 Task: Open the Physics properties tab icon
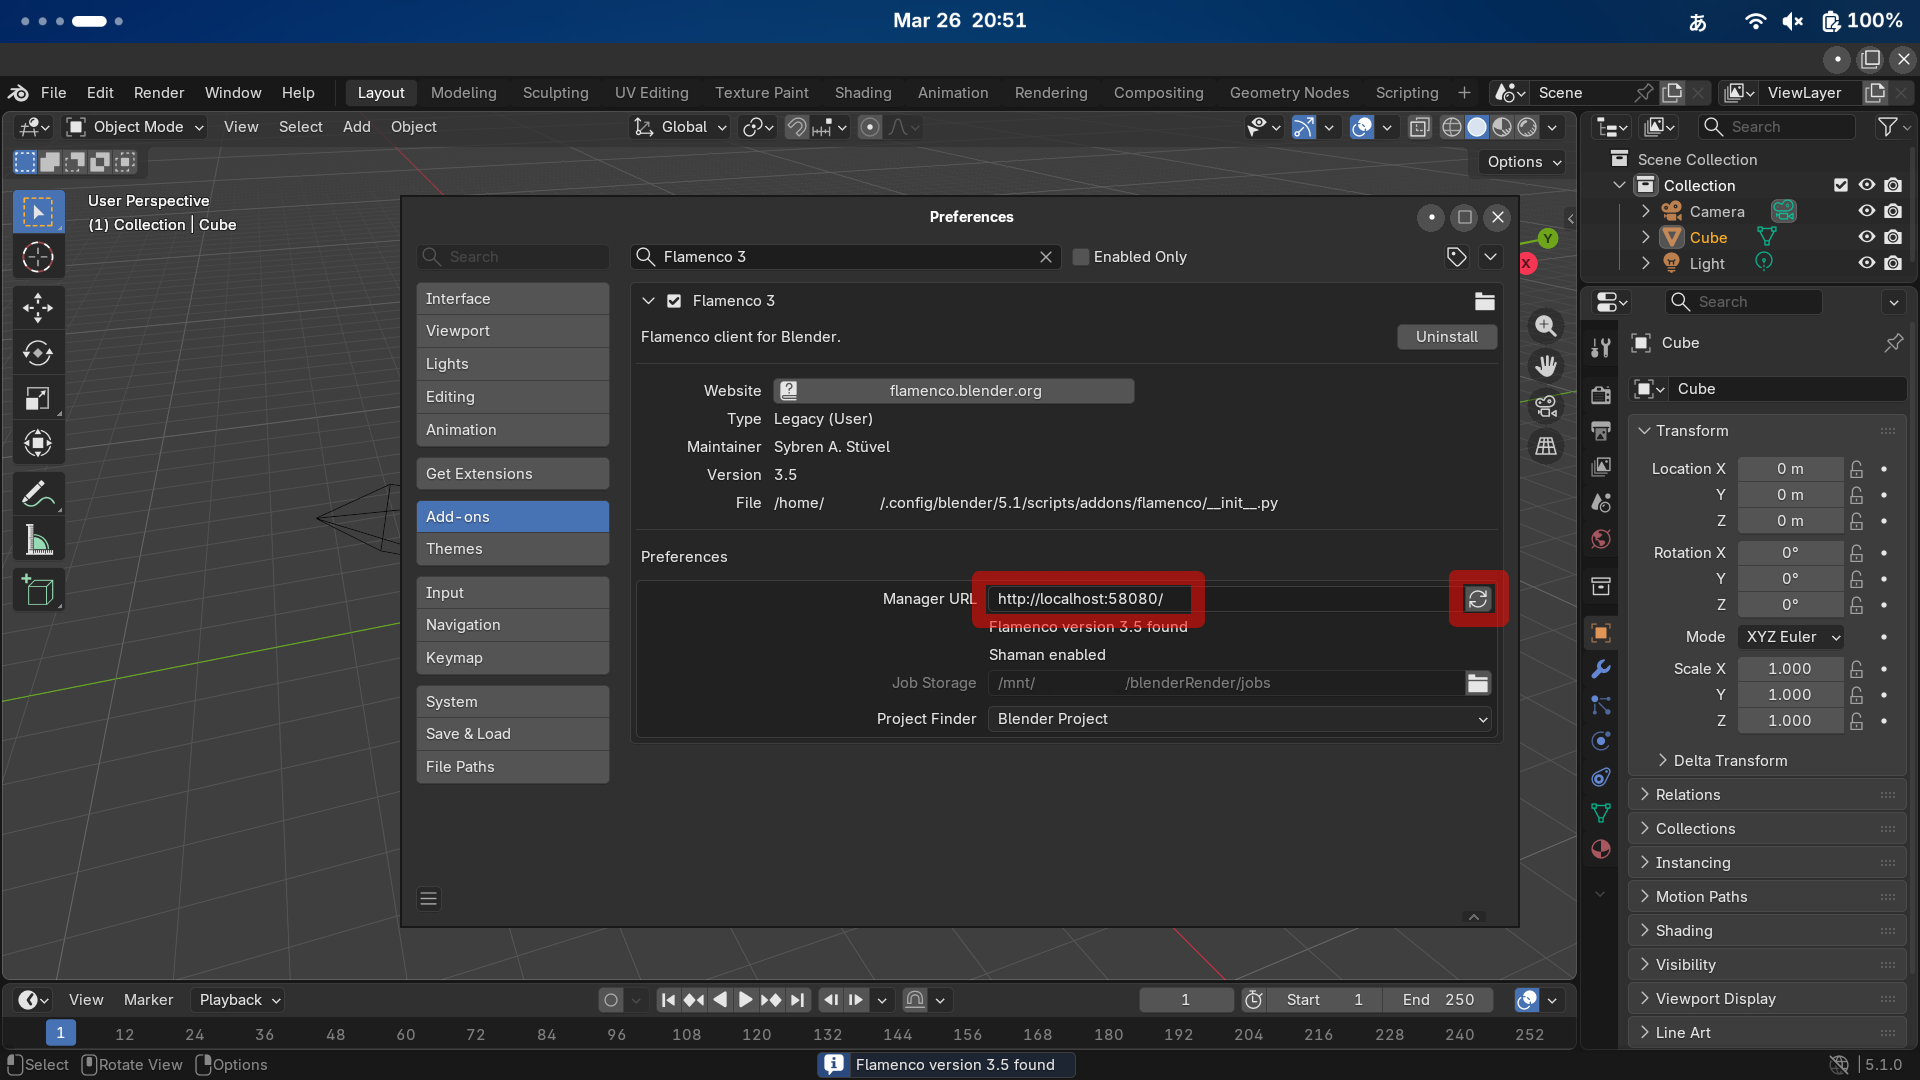(1601, 741)
